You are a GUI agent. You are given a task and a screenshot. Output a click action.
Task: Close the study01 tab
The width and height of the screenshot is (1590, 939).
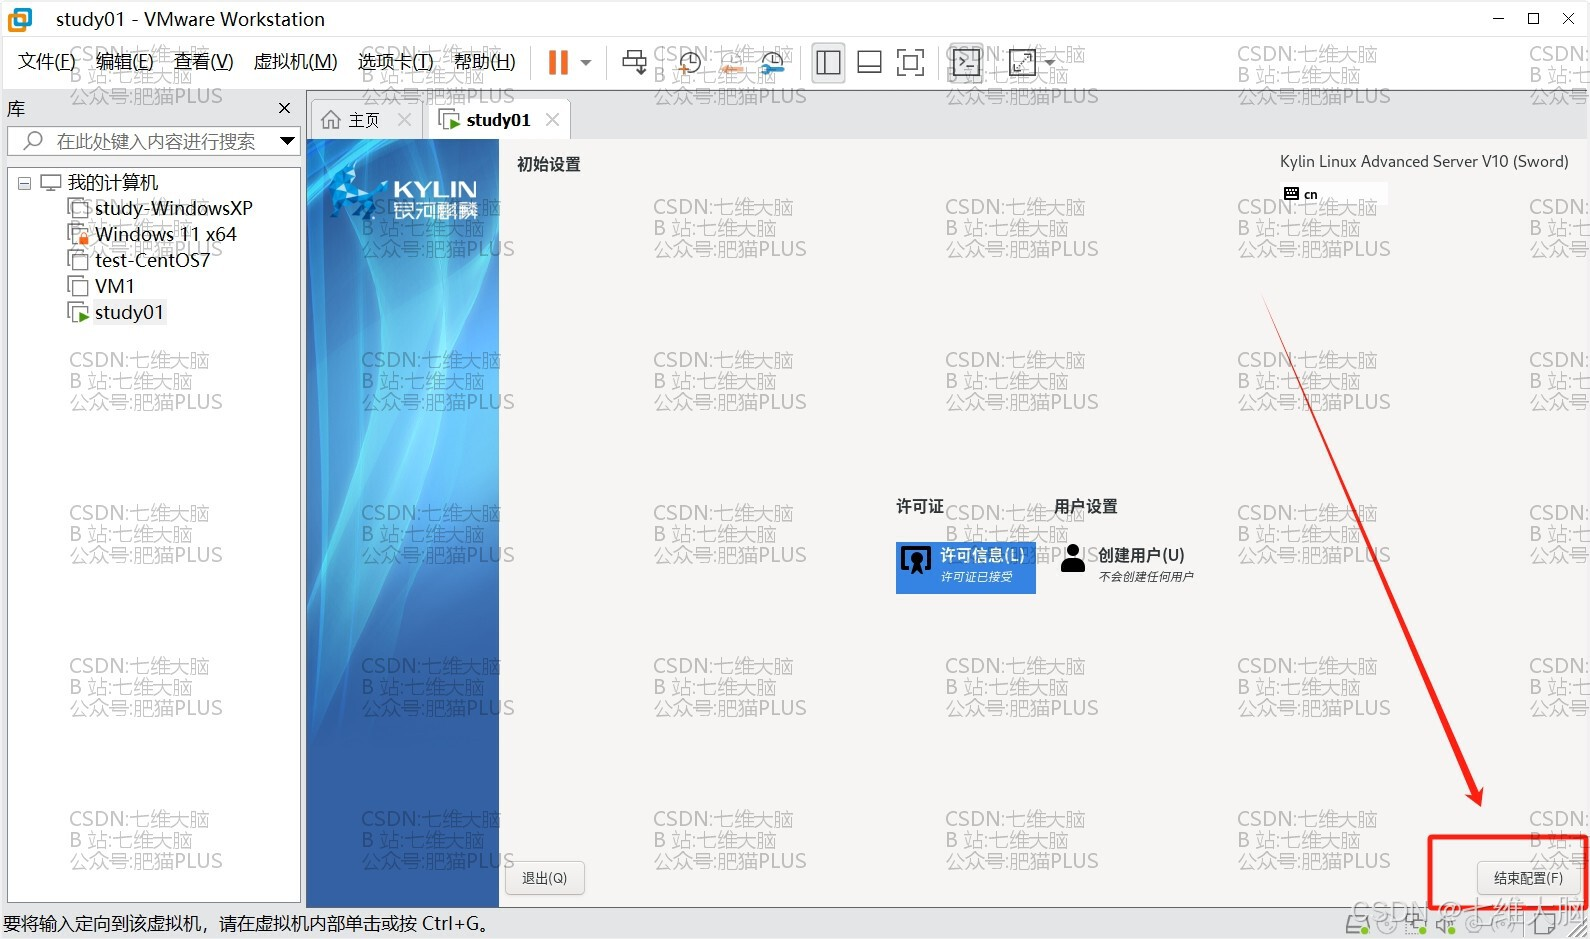click(552, 120)
